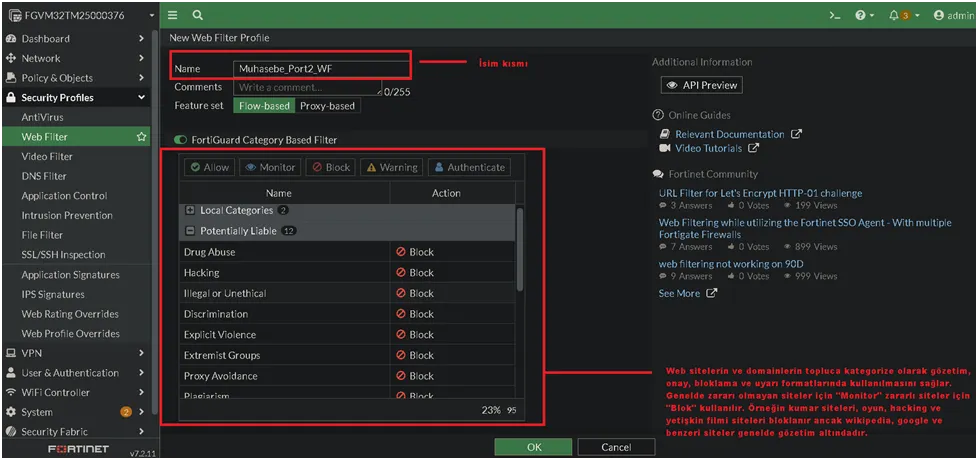Click the System gear icon
The image size is (978, 460).
(11, 412)
